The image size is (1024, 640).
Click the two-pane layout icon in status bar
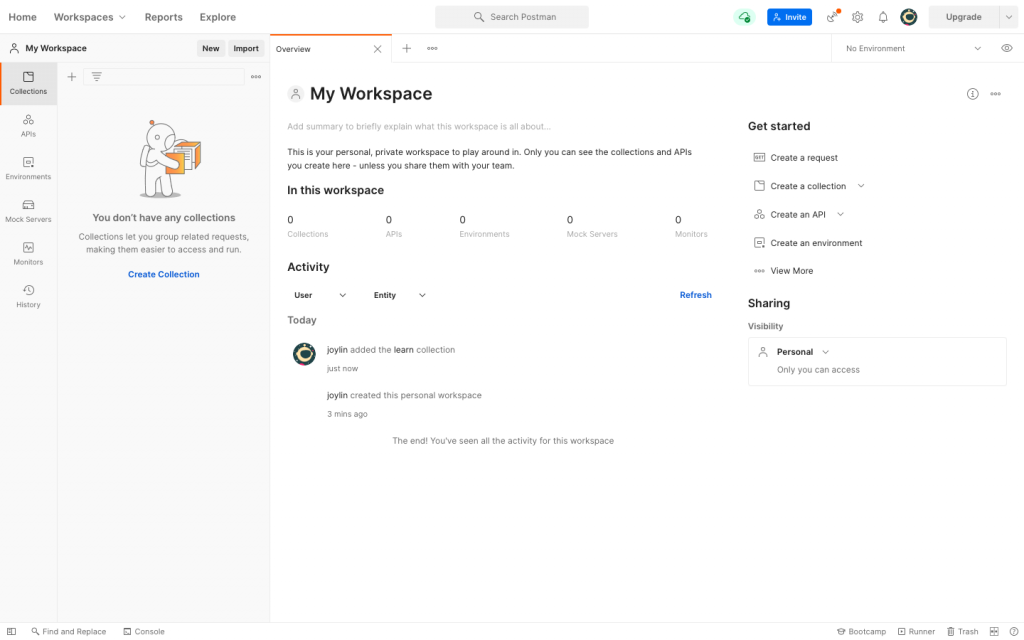click(994, 632)
